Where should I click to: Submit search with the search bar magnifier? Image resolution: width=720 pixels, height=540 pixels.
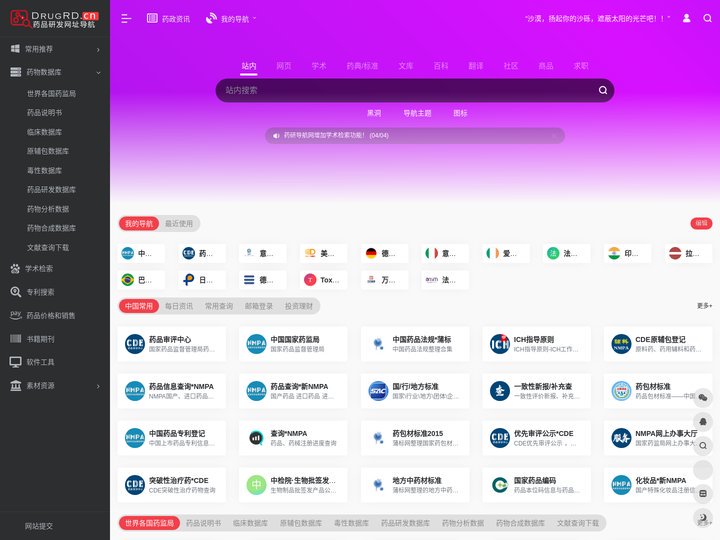point(603,90)
